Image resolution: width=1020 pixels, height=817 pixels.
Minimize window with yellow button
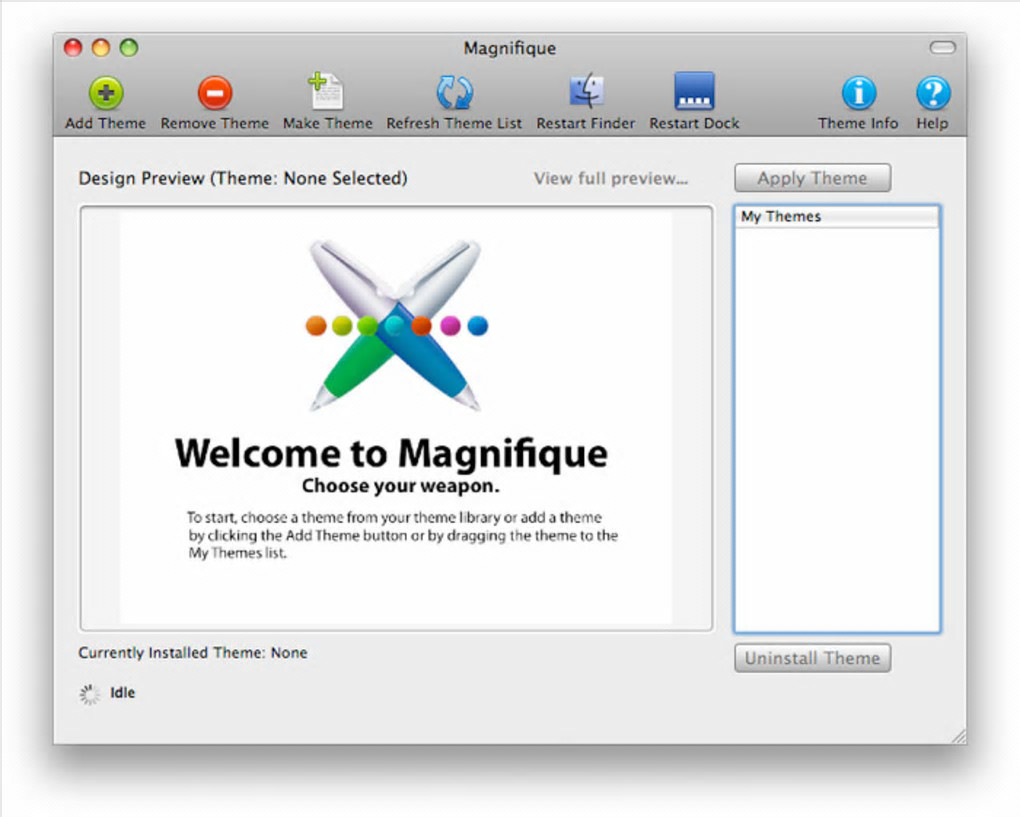coord(101,47)
